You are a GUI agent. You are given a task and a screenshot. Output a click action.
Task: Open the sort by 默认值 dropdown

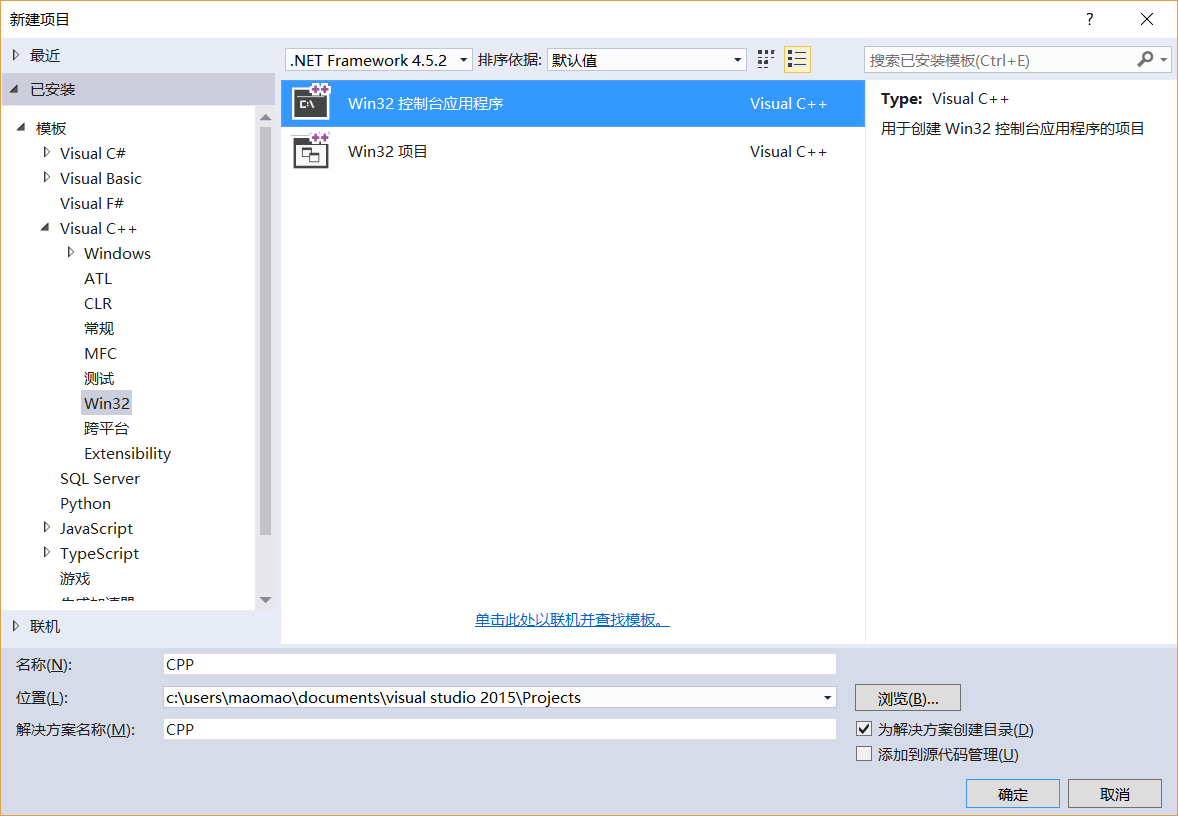(647, 60)
